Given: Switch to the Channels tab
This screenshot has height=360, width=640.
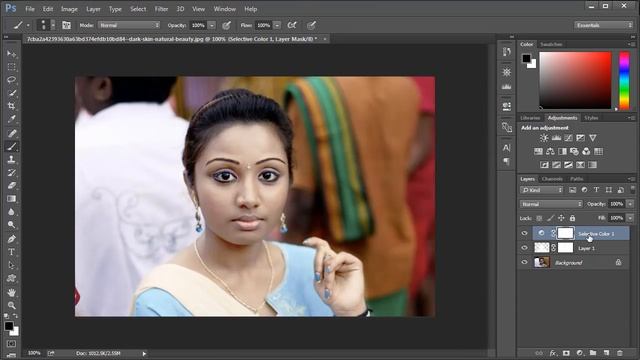Looking at the screenshot, I should coord(552,179).
